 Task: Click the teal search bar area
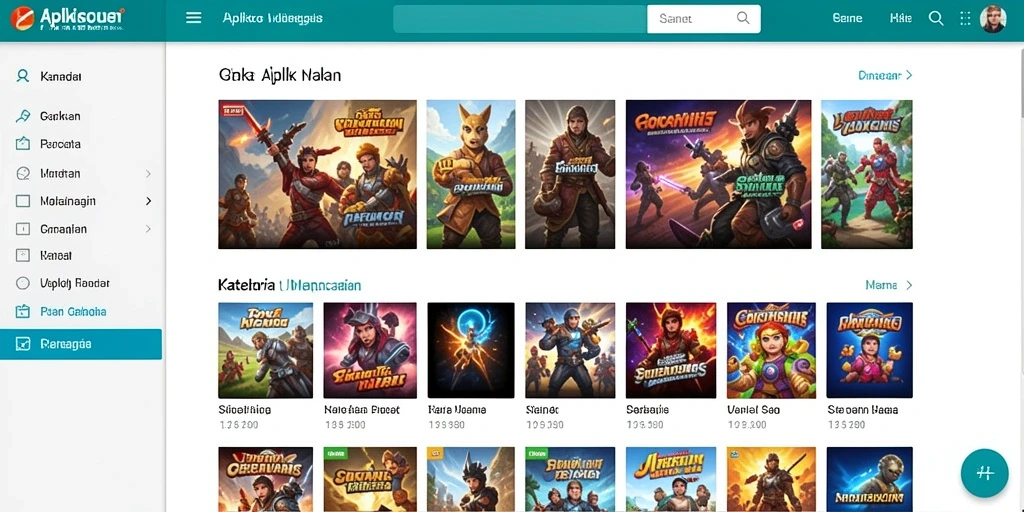520,19
